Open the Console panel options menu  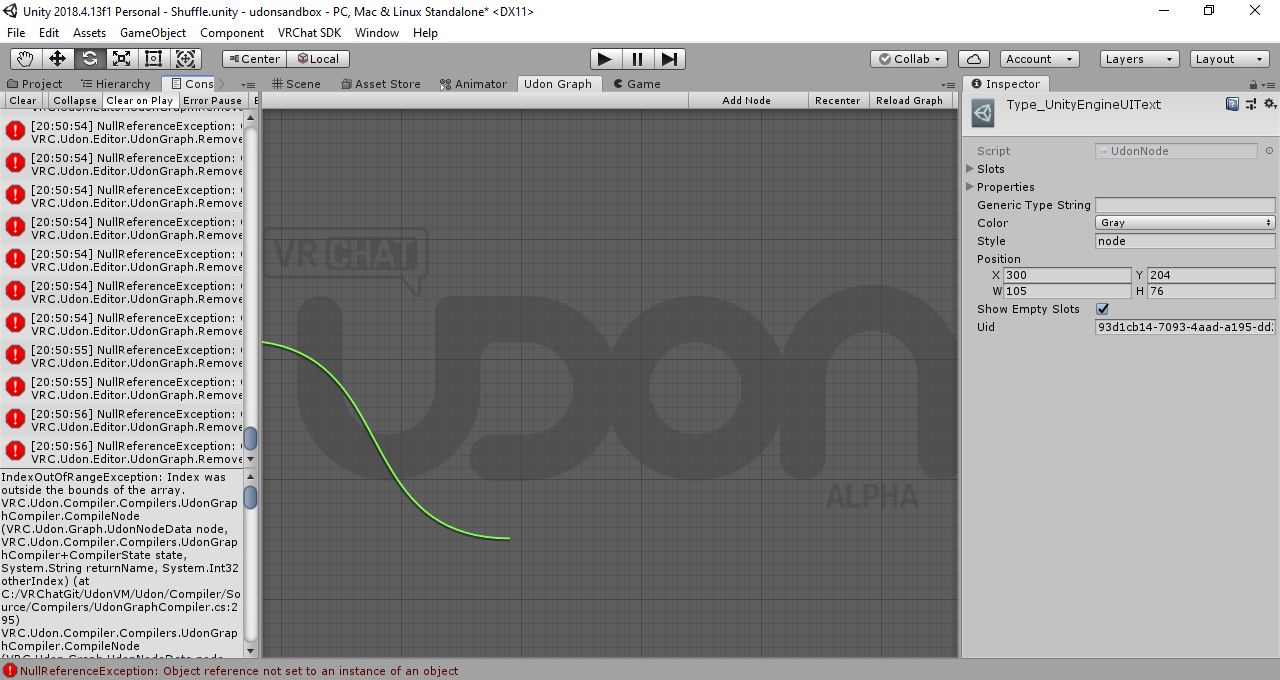point(249,84)
